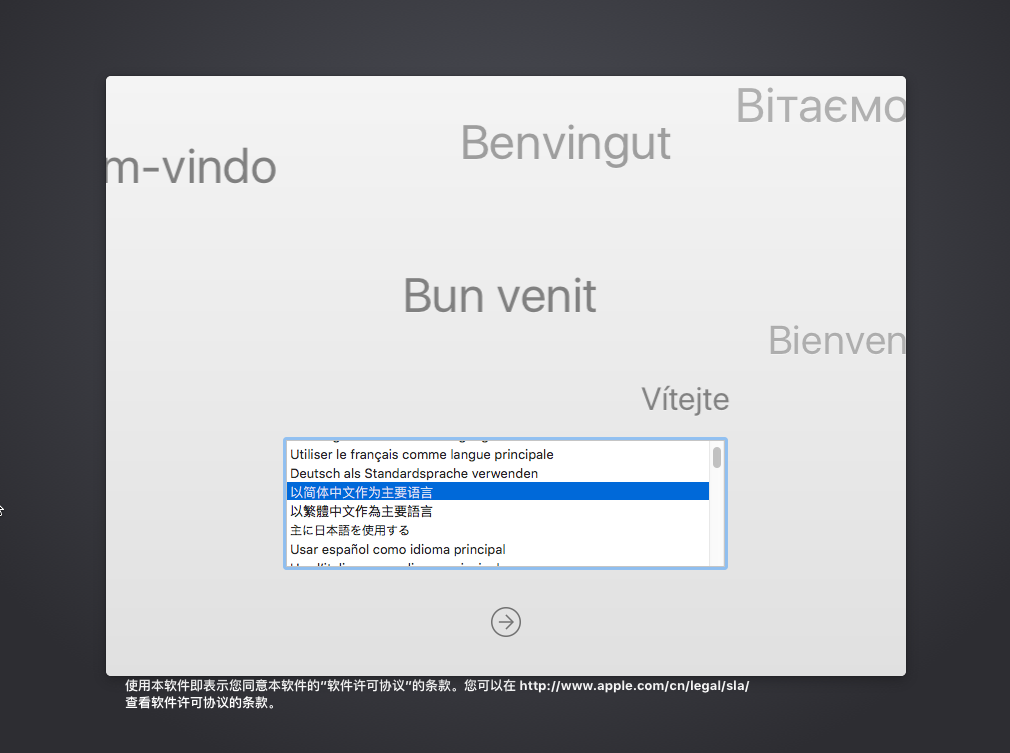
Task: Click the "Bun venit" greeting text
Action: click(x=499, y=295)
